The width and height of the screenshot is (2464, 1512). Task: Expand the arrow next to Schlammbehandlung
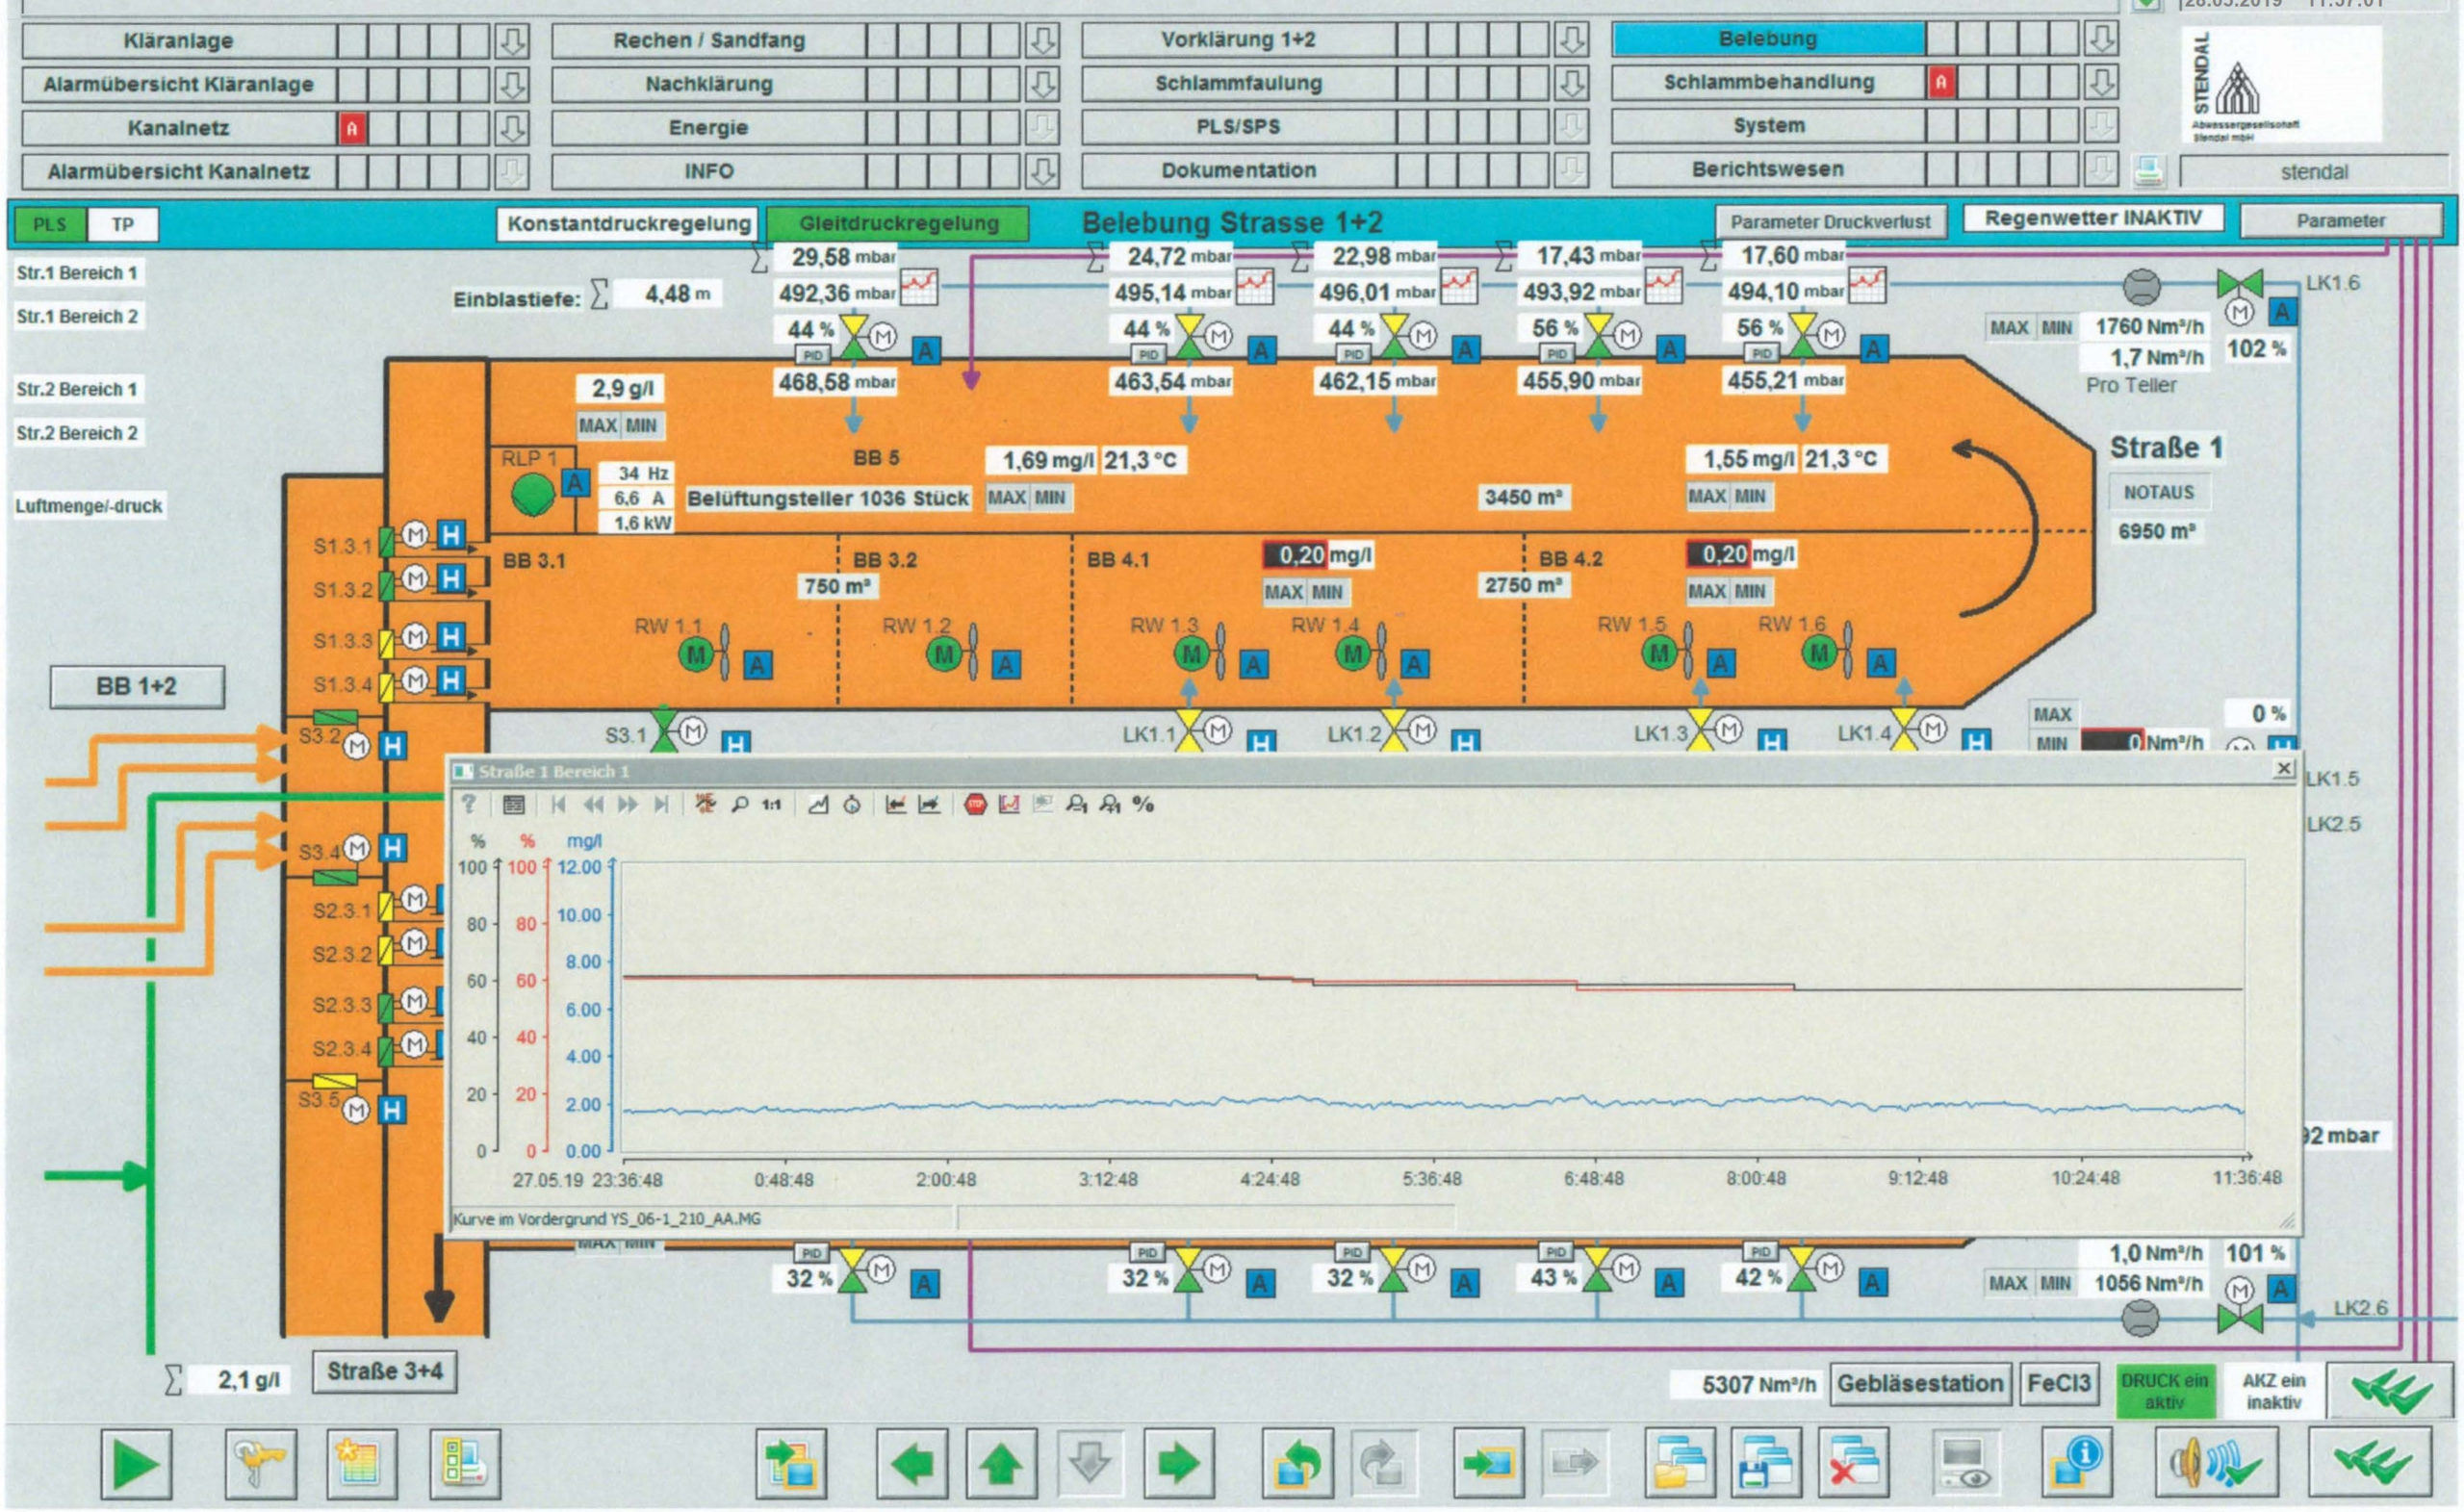2101,82
